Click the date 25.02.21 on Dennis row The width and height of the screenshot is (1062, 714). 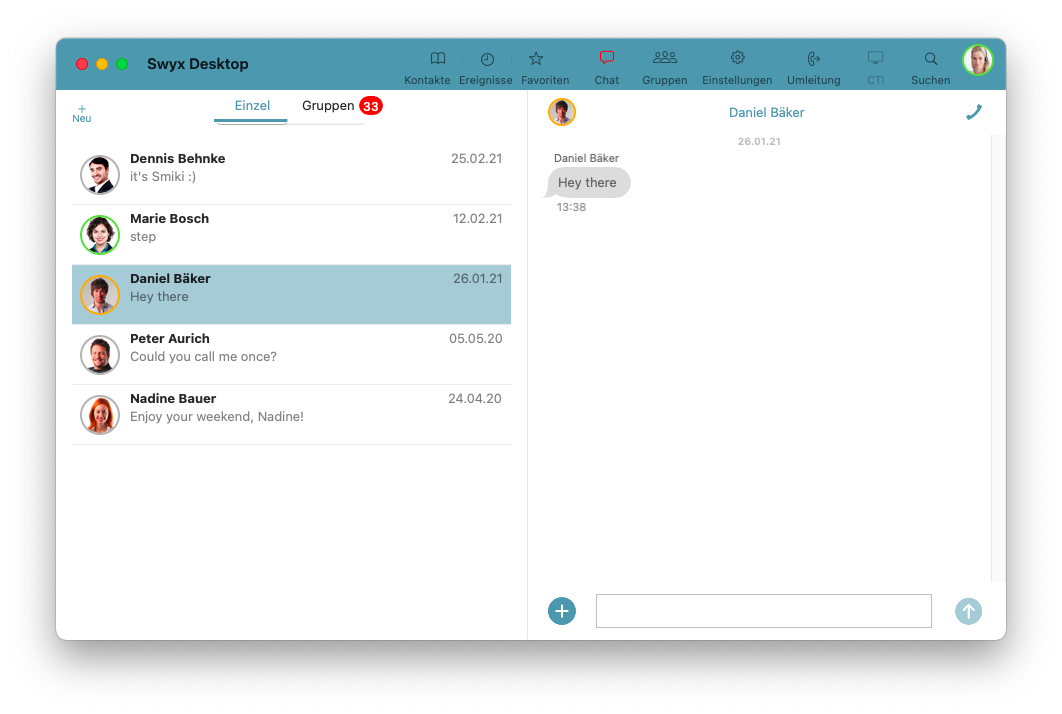point(477,159)
